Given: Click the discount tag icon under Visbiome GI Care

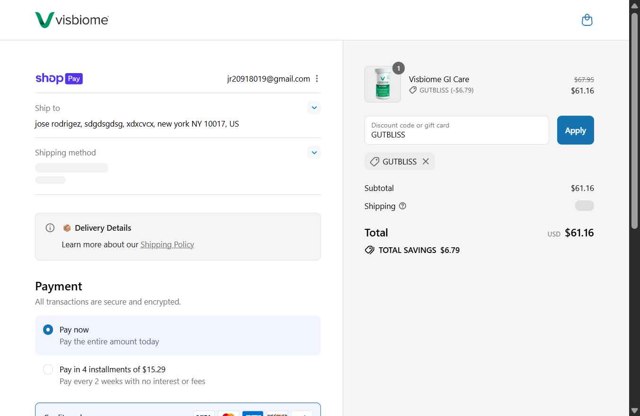Looking at the screenshot, I should point(413,90).
